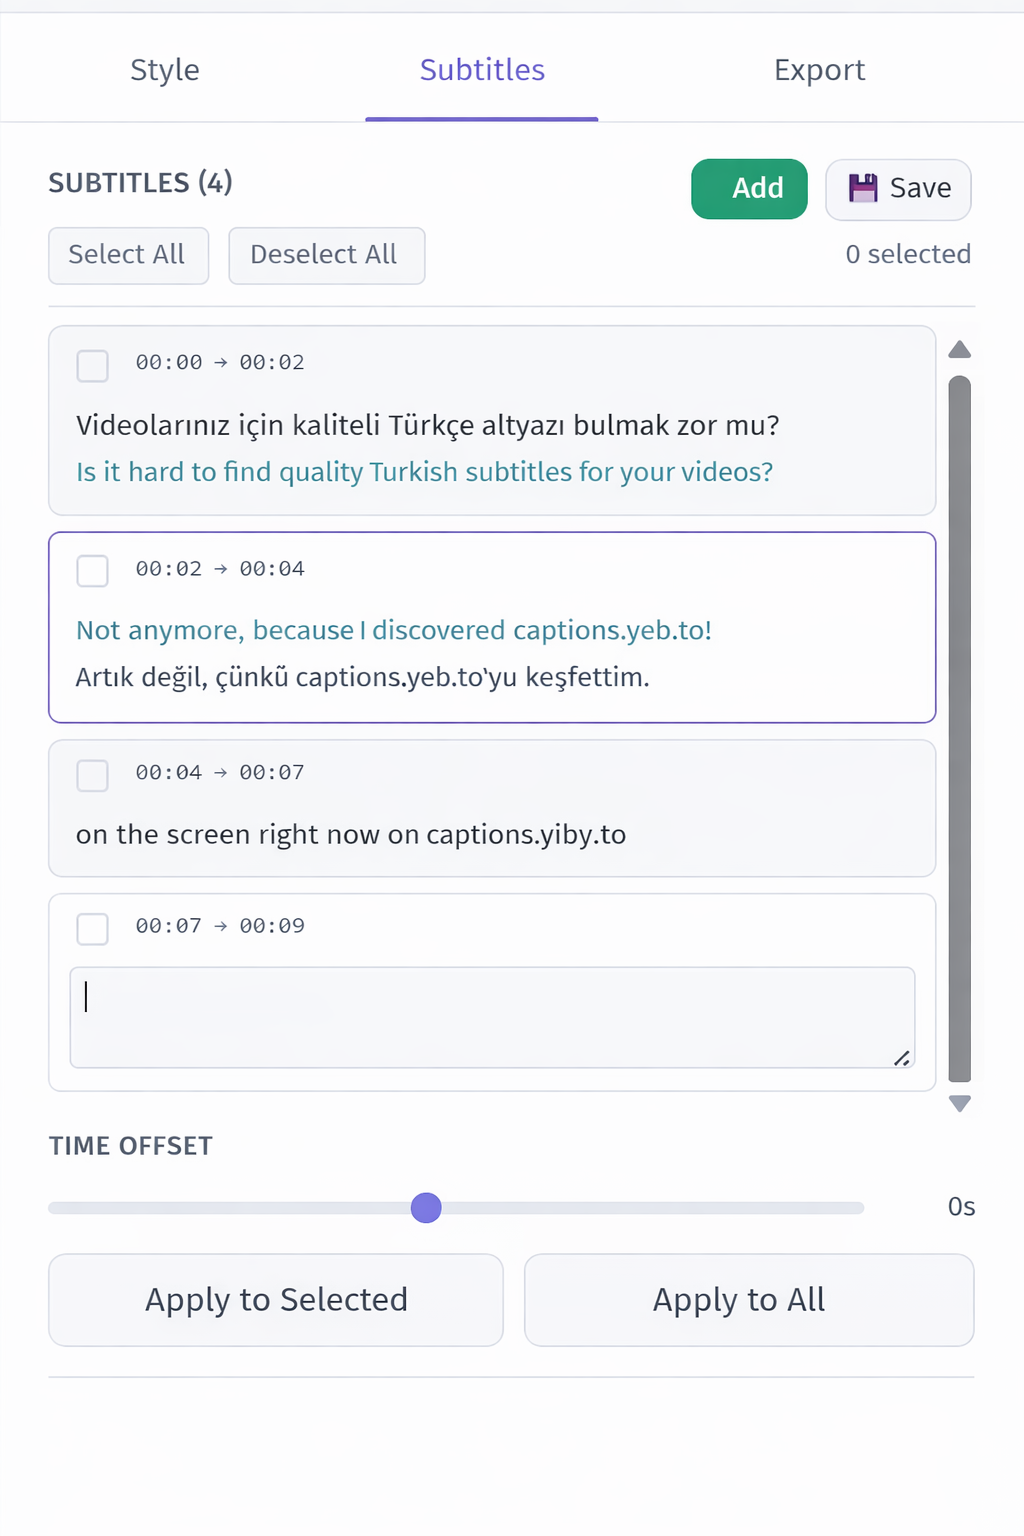The width and height of the screenshot is (1024, 1536).
Task: Click the Select All button
Action: 128,256
